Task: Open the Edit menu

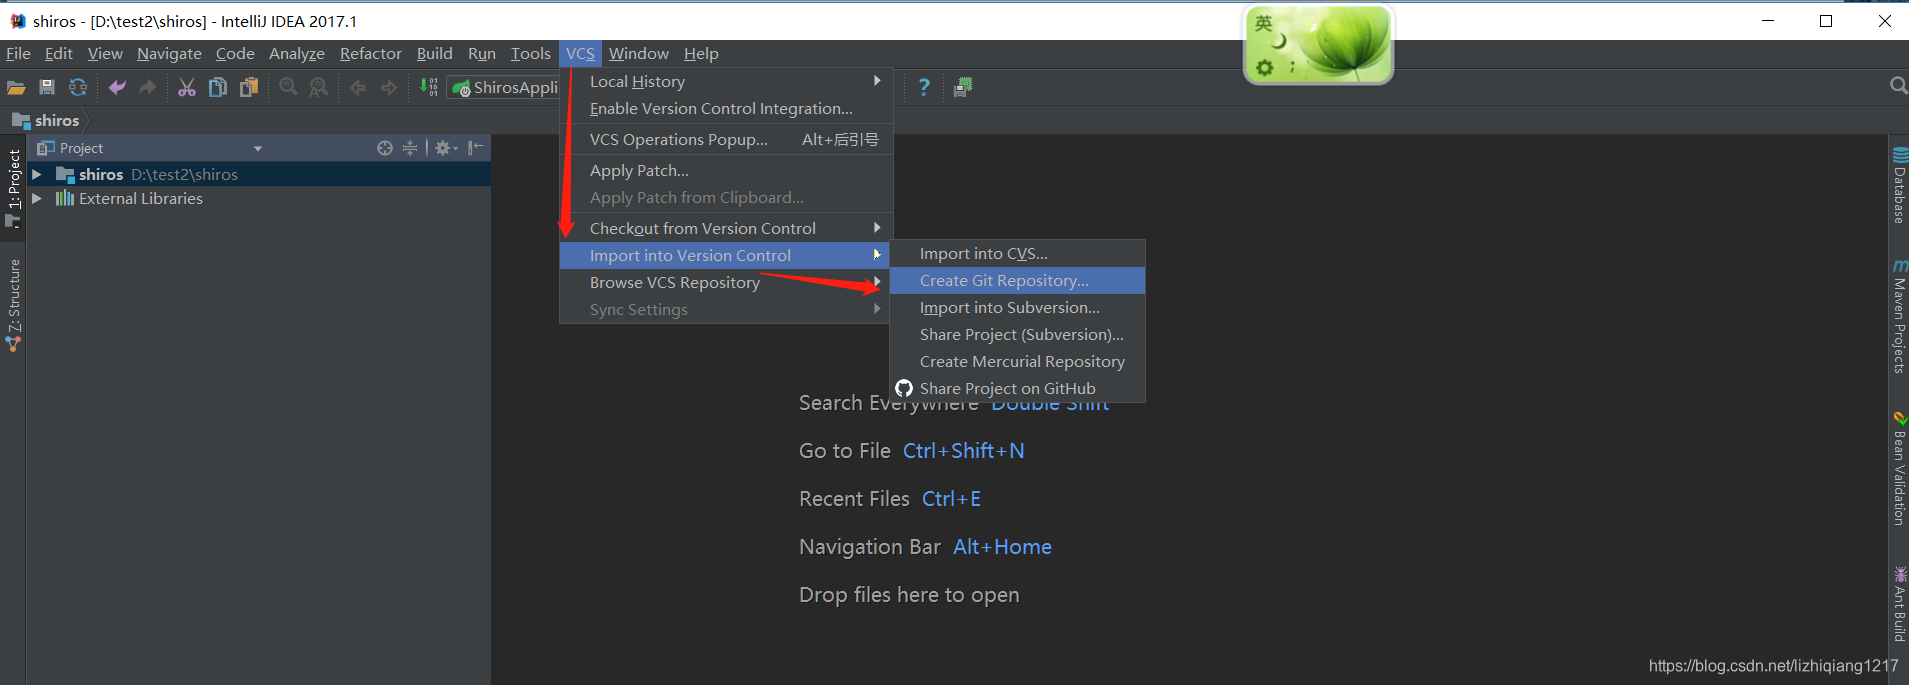Action: pos(59,53)
